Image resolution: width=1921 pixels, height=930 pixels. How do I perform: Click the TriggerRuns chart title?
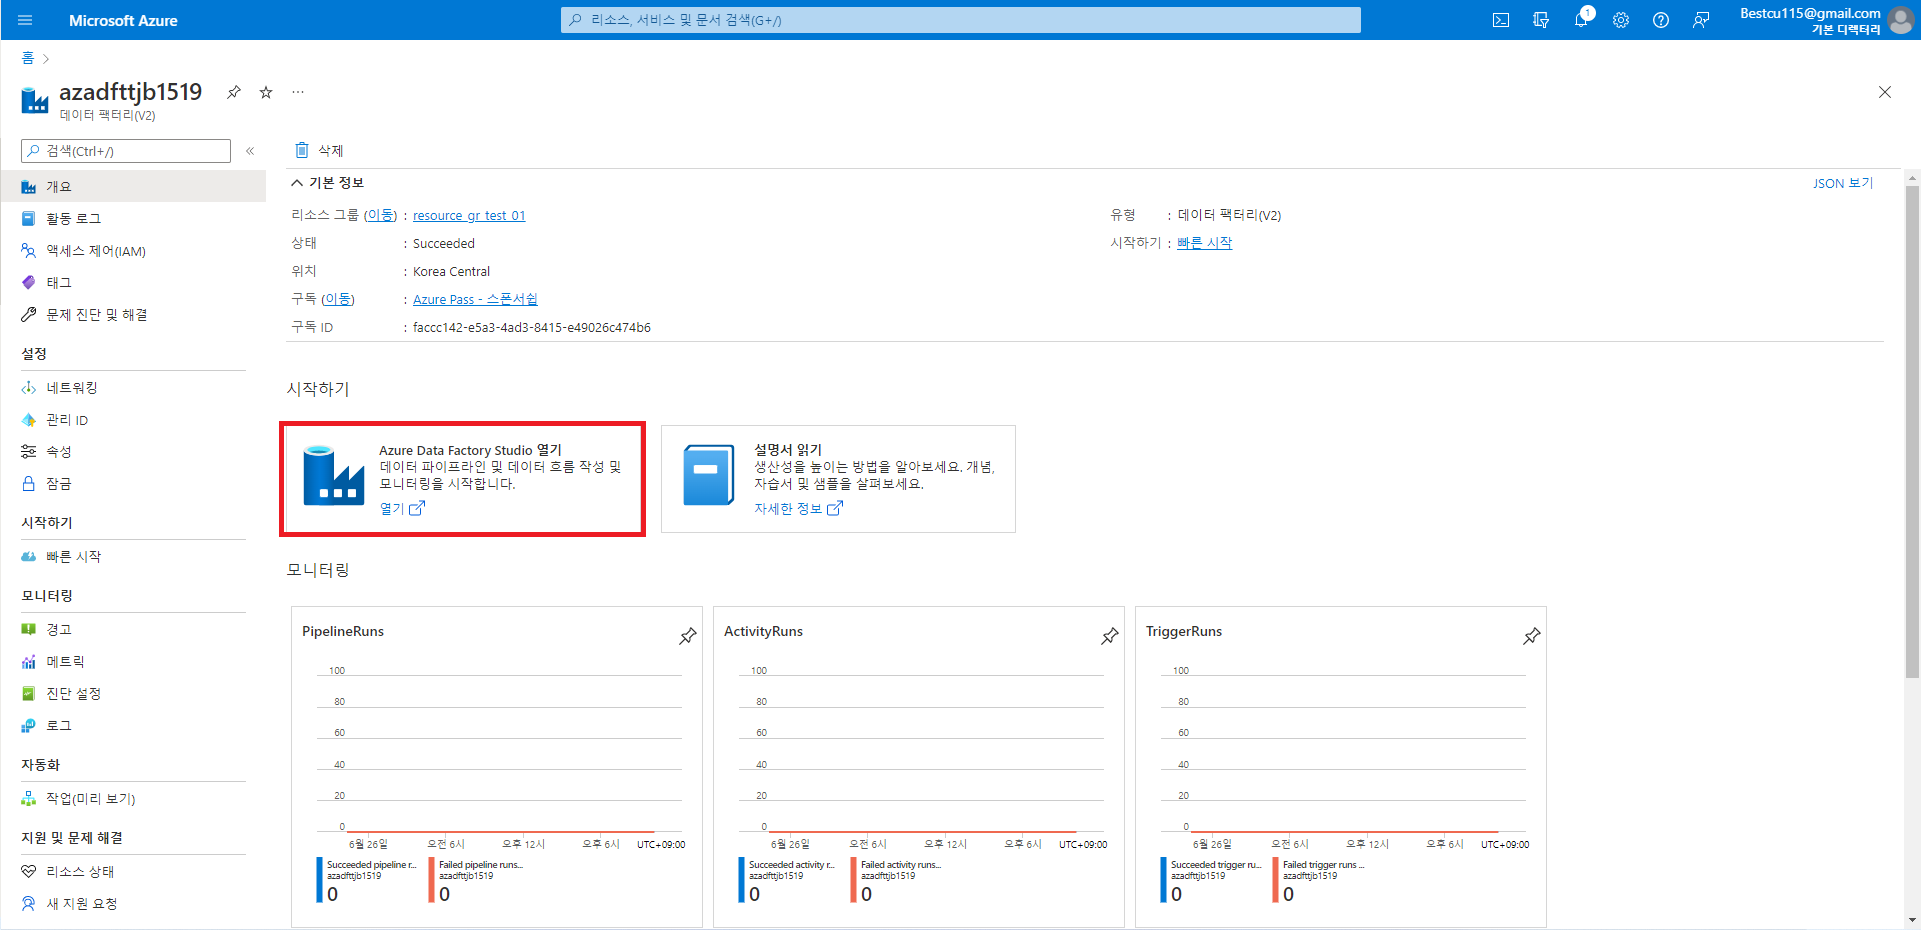pos(1184,631)
